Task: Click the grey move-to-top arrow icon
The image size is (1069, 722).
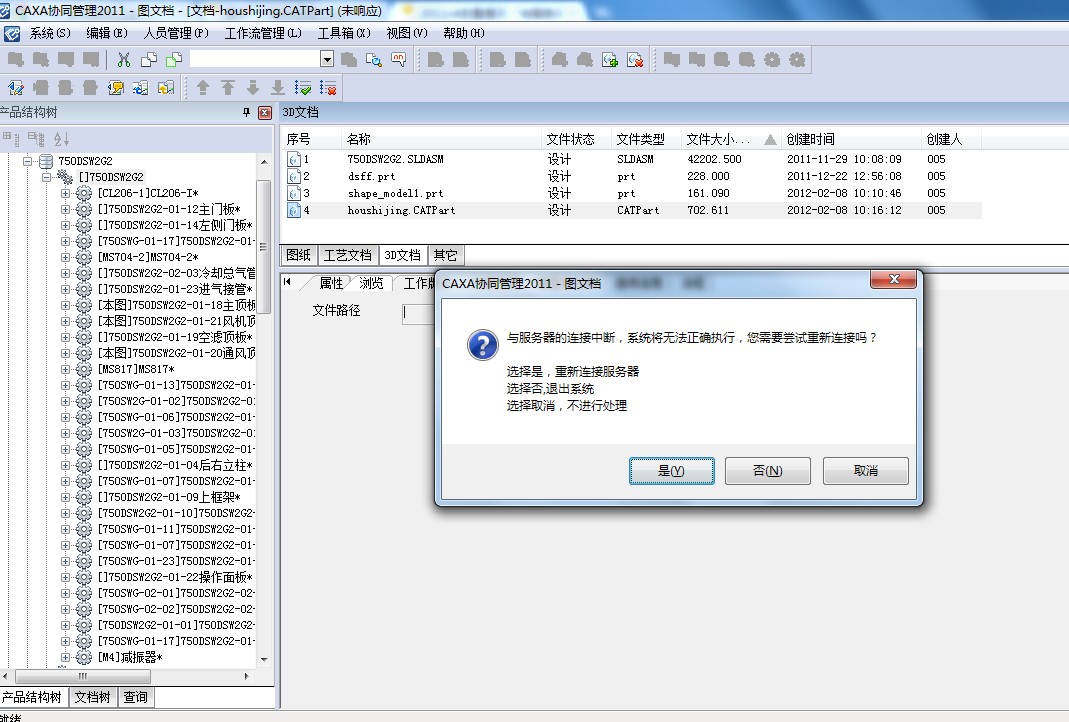Action: point(228,88)
